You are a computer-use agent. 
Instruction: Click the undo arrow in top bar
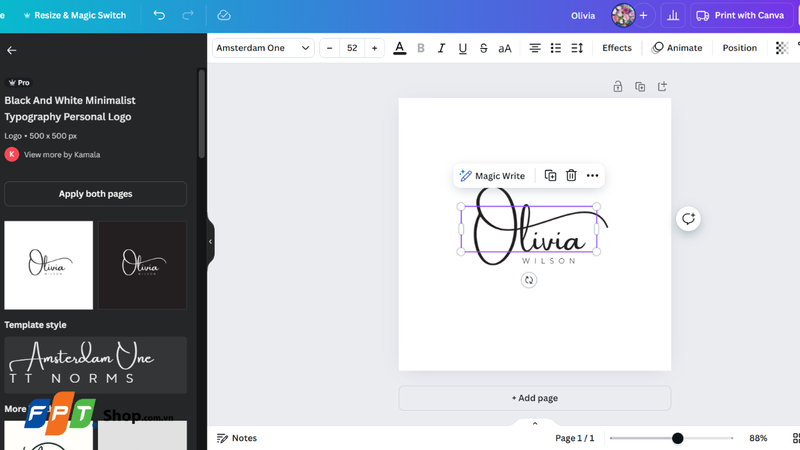click(x=160, y=15)
